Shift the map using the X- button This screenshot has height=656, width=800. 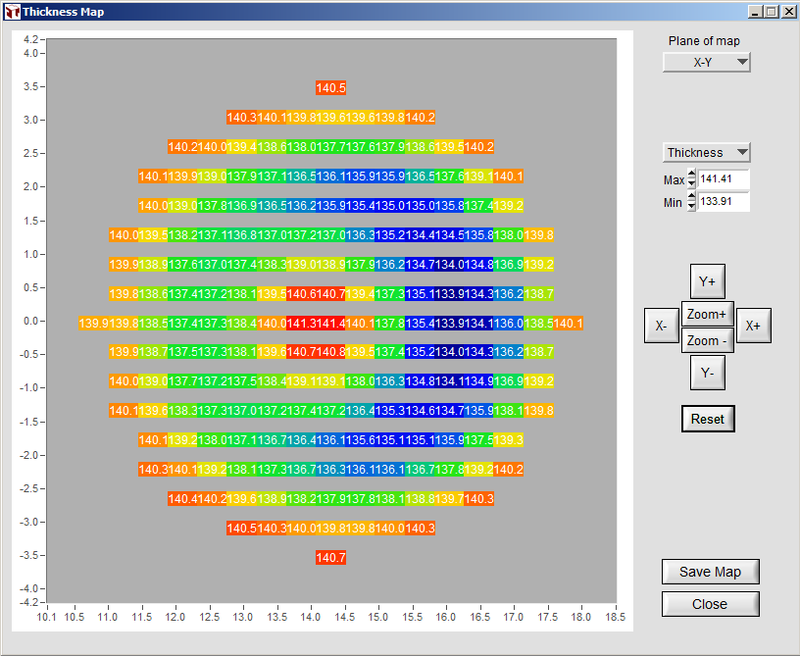pyautogui.click(x=661, y=325)
